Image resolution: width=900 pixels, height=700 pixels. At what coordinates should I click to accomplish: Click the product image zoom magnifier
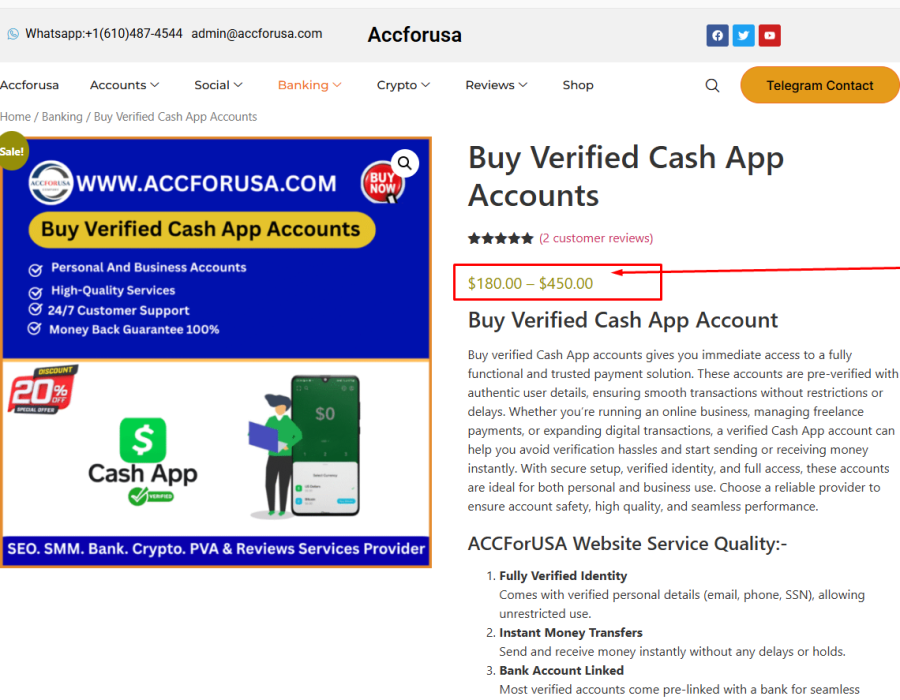click(x=405, y=164)
